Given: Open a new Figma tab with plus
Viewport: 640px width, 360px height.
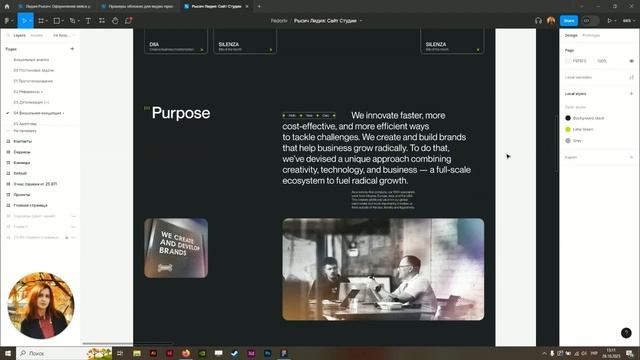Looking at the screenshot, I should [259, 6].
